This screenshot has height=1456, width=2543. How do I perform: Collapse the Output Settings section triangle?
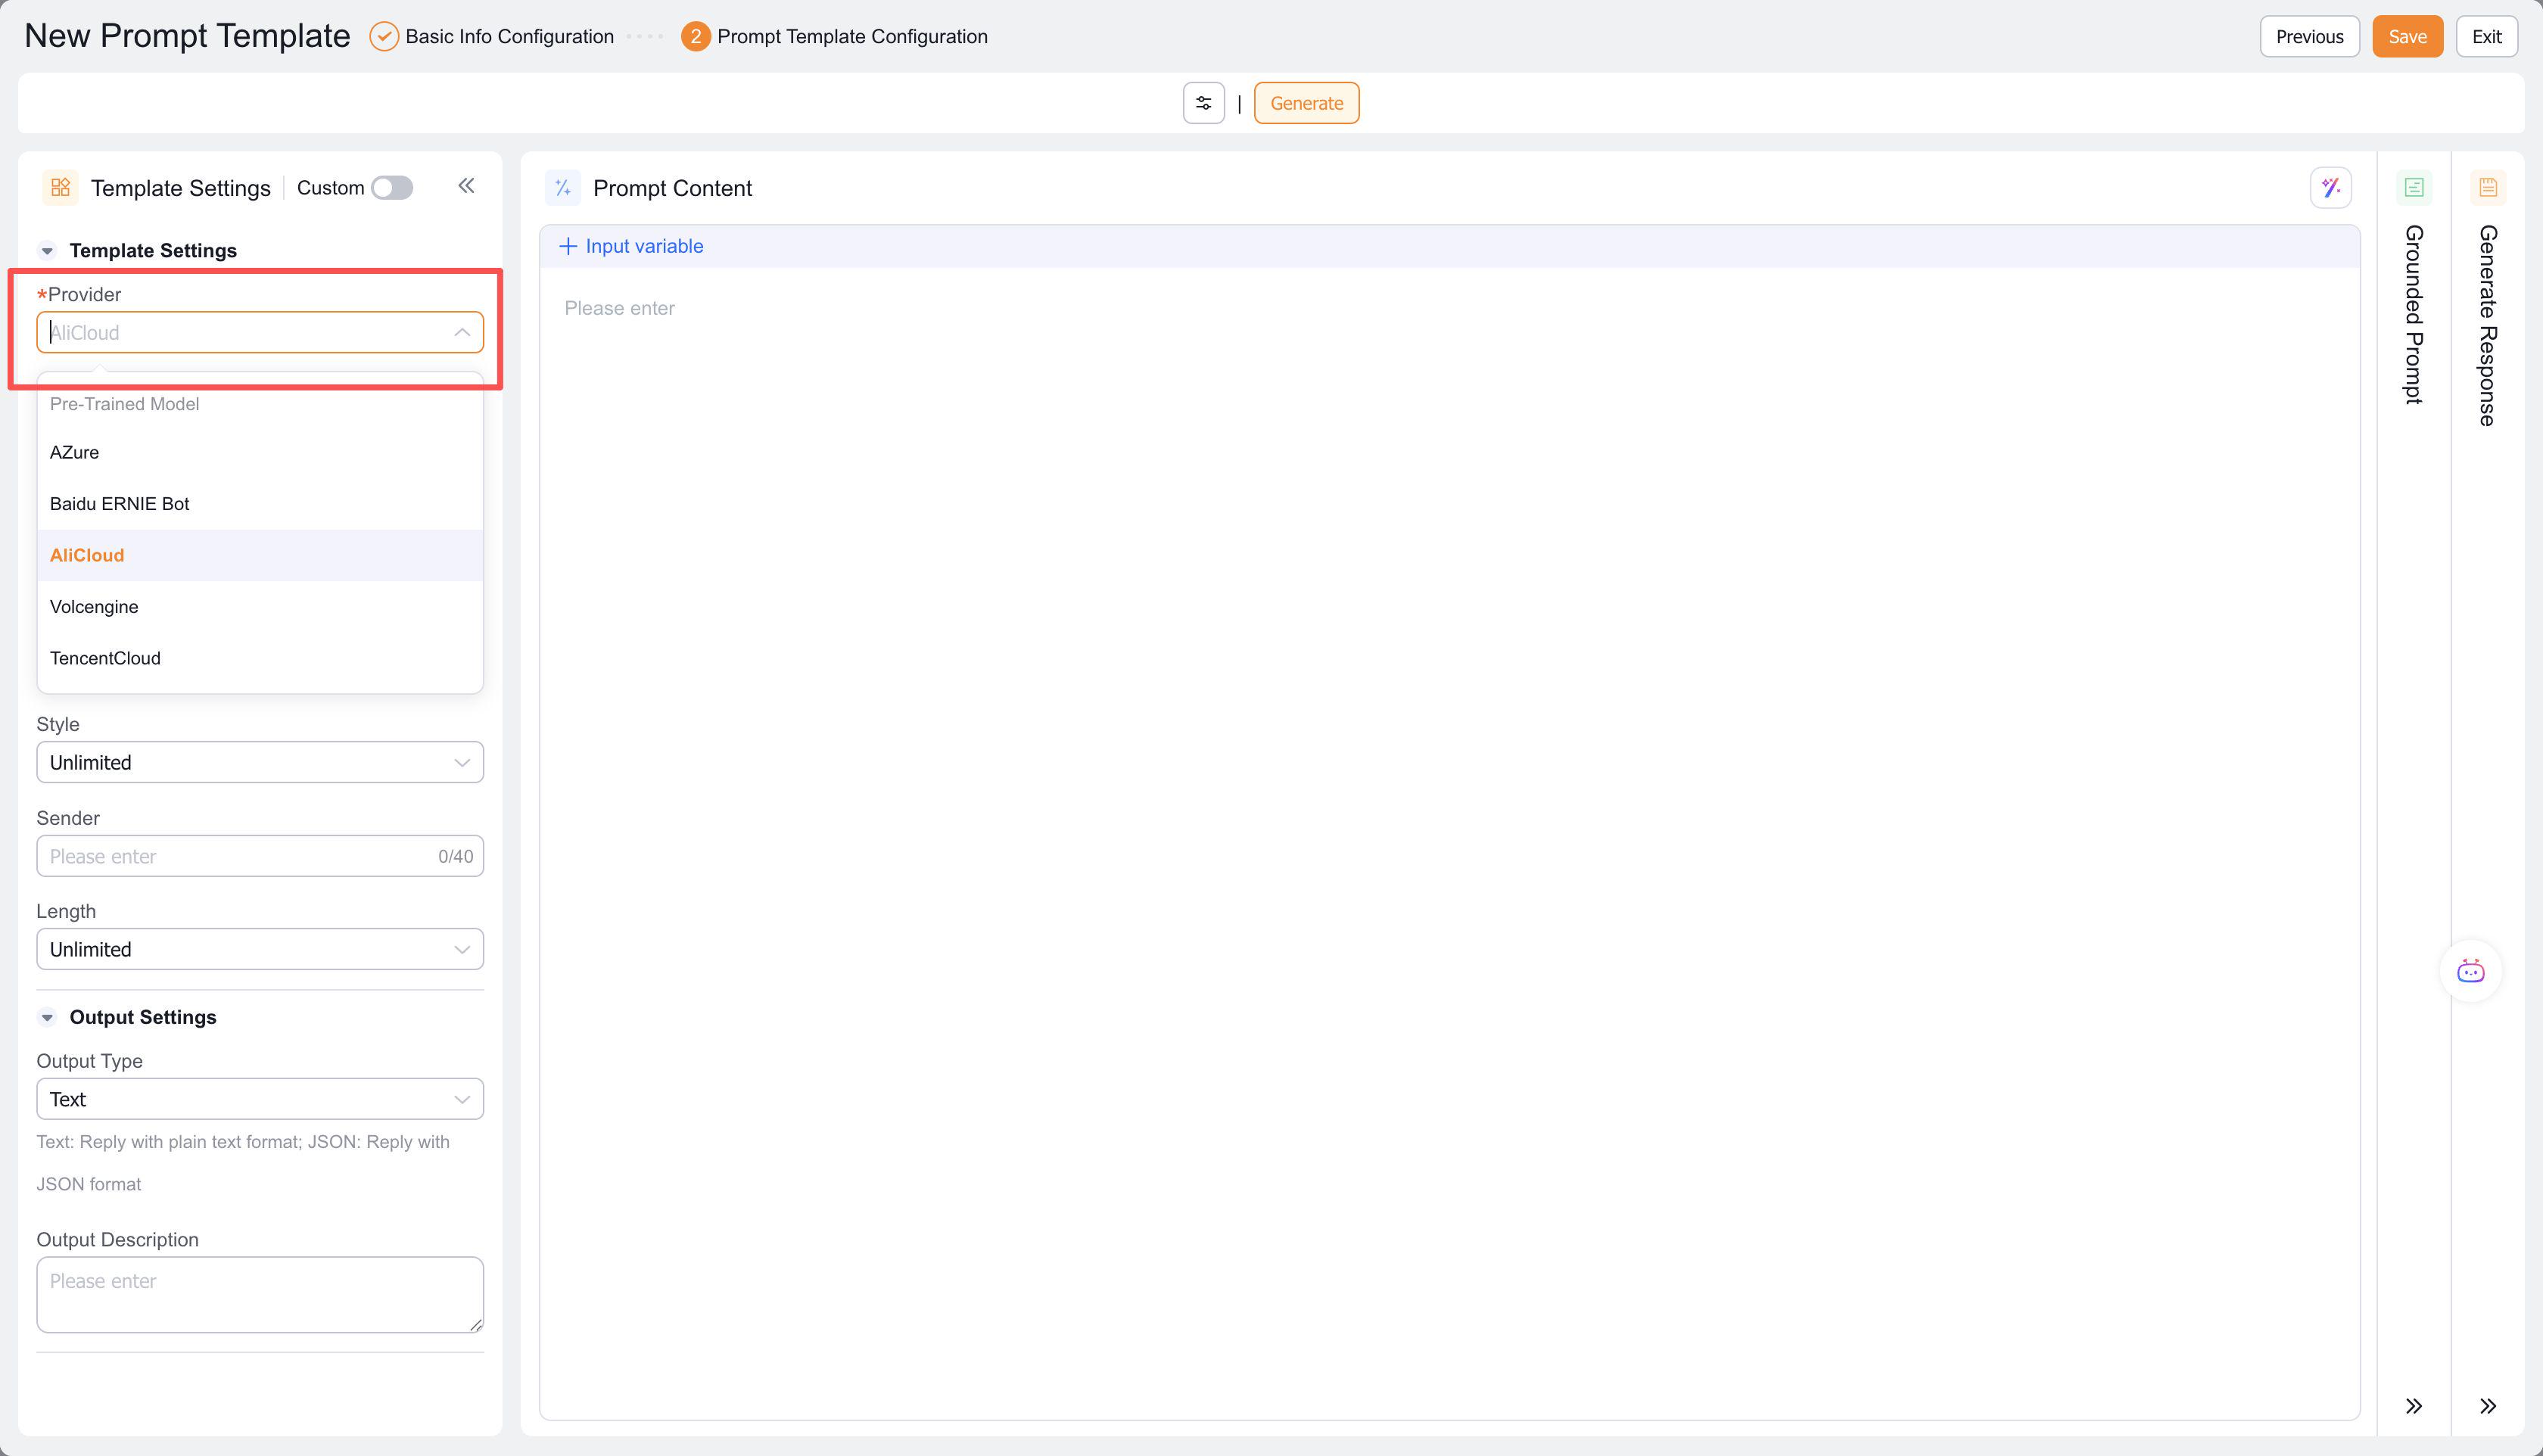pyautogui.click(x=47, y=1017)
